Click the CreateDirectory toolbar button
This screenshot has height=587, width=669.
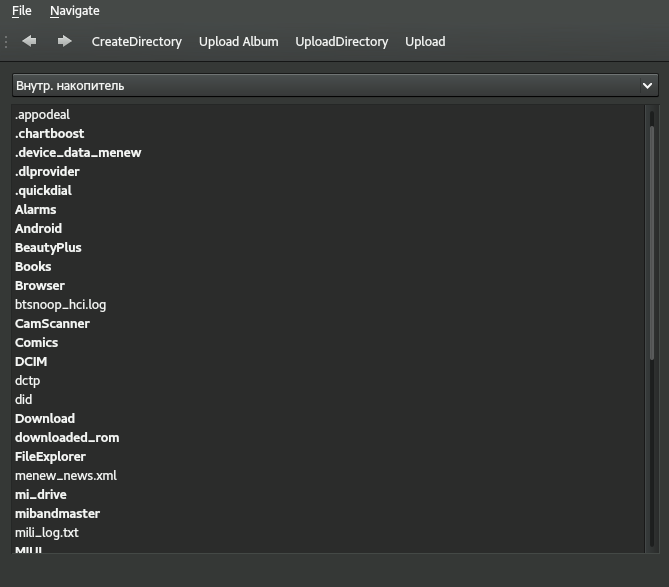[136, 42]
